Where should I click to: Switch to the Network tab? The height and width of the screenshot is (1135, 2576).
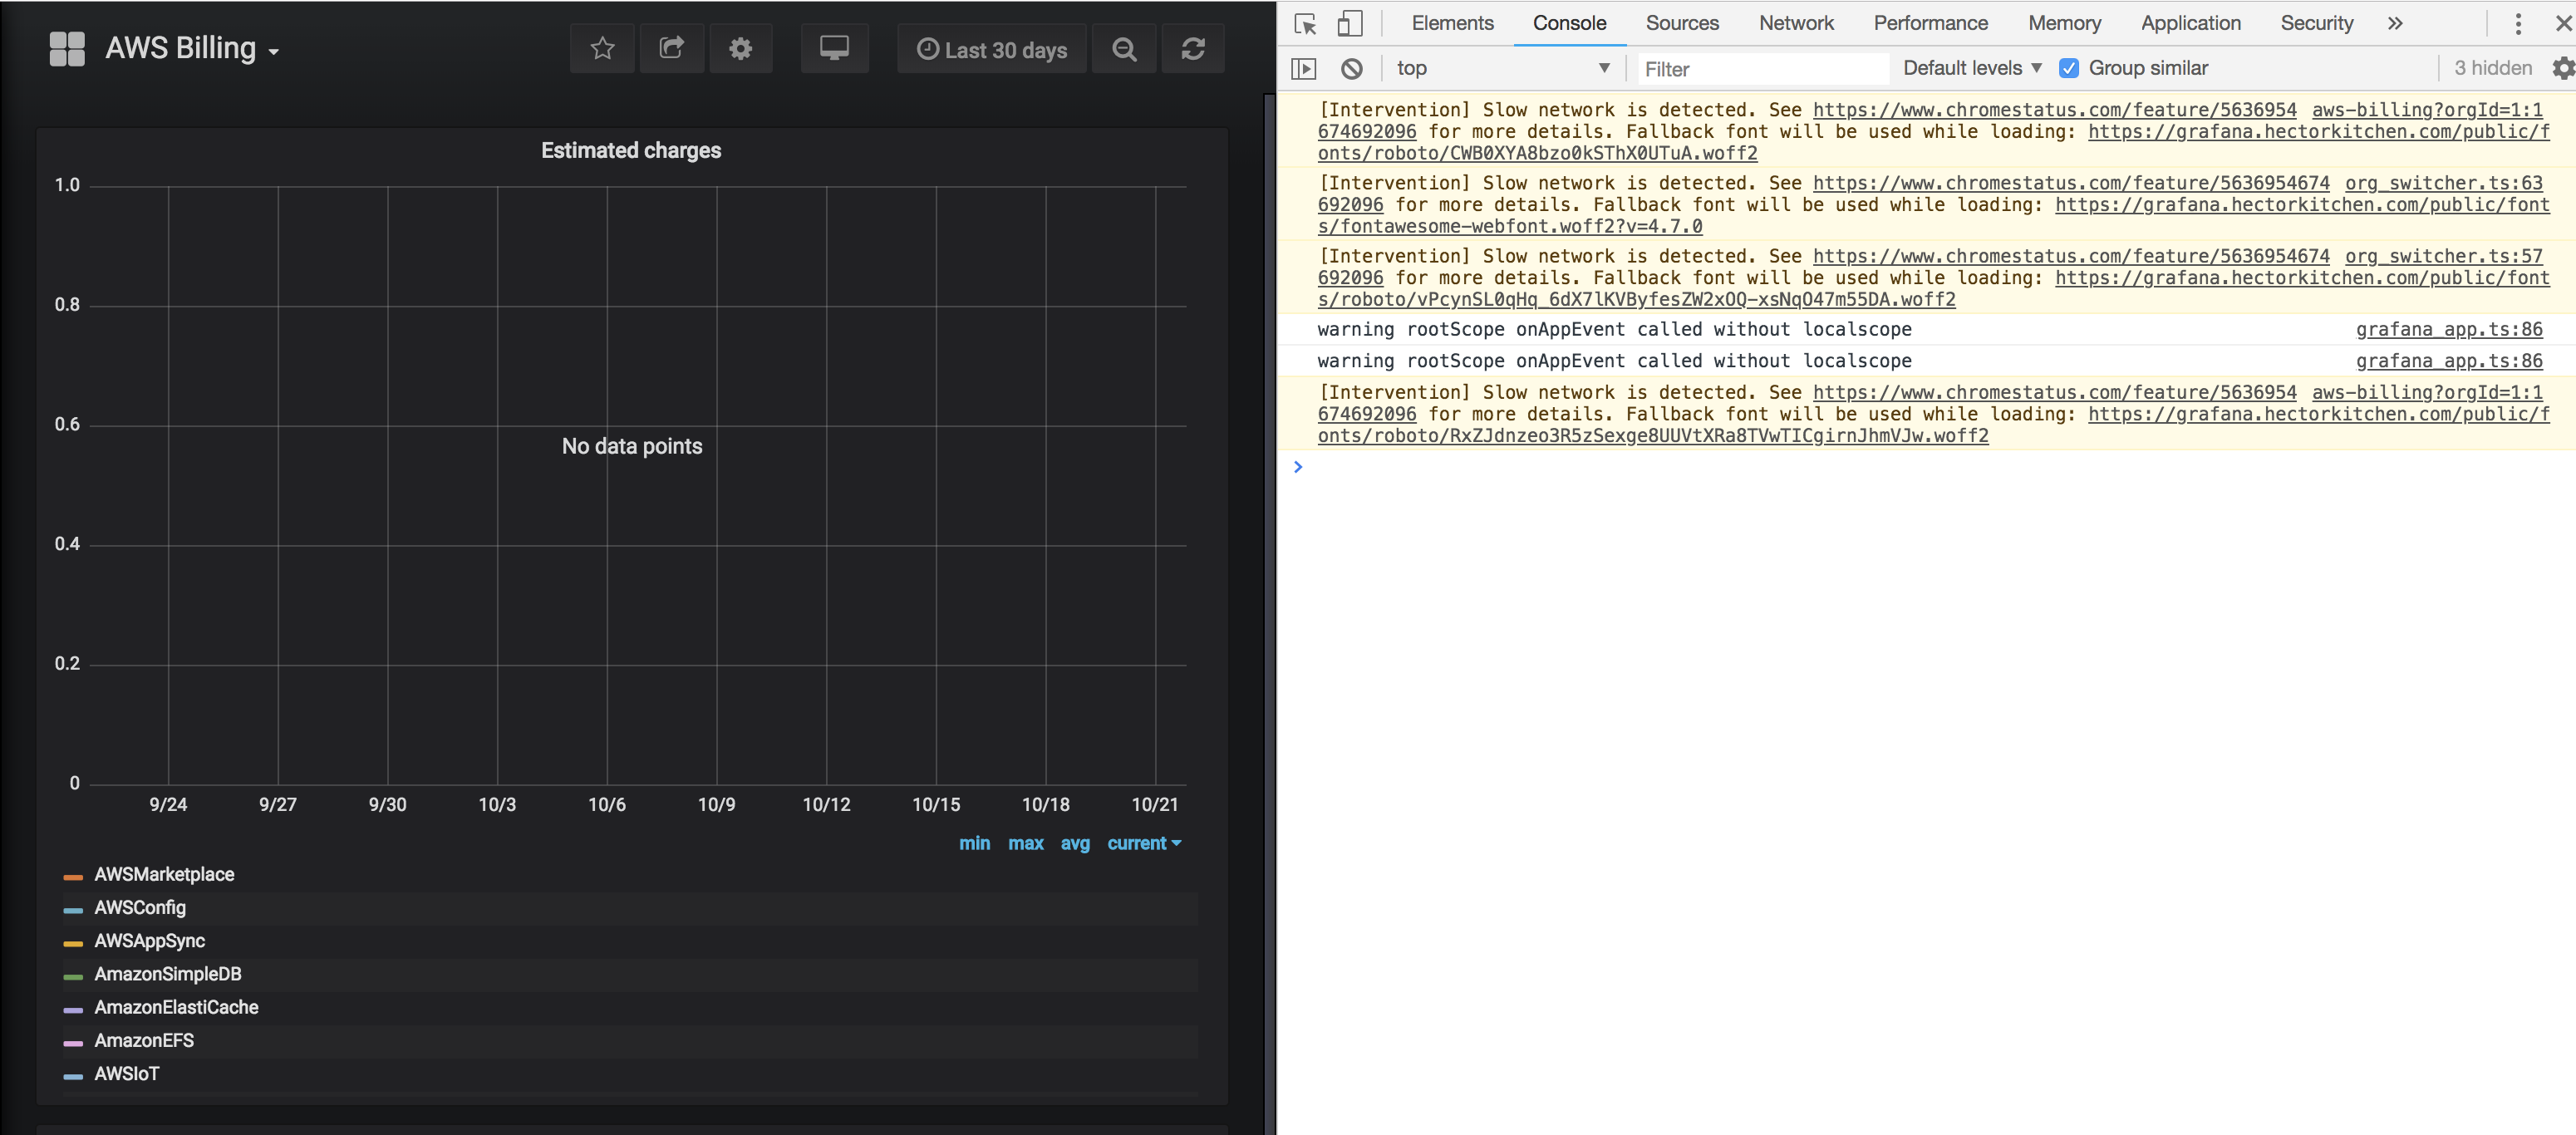click(1796, 23)
